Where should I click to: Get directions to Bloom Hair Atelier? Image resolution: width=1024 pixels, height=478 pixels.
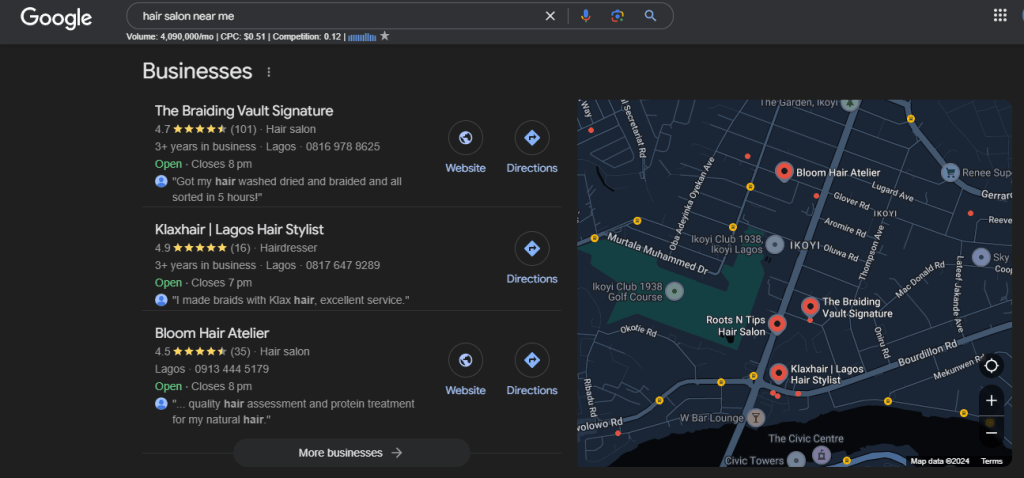click(x=531, y=370)
